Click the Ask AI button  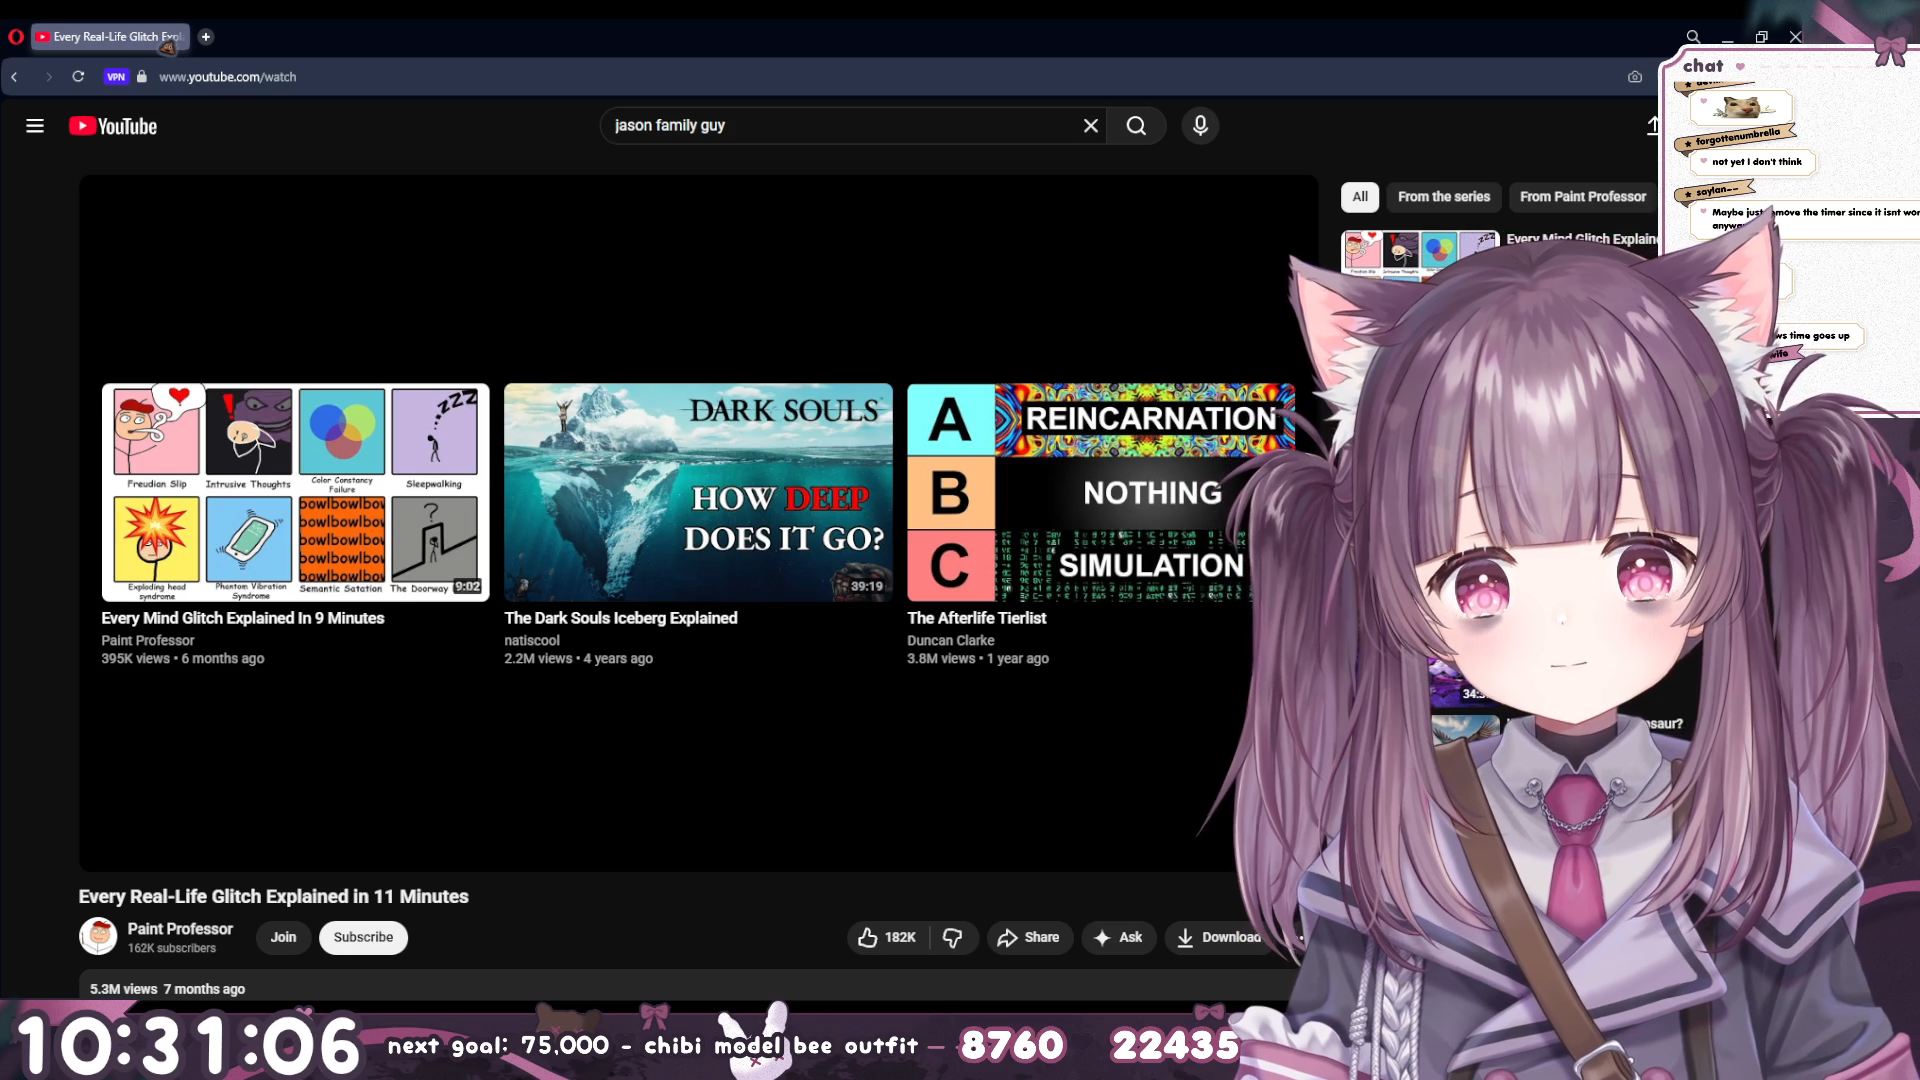click(1118, 937)
